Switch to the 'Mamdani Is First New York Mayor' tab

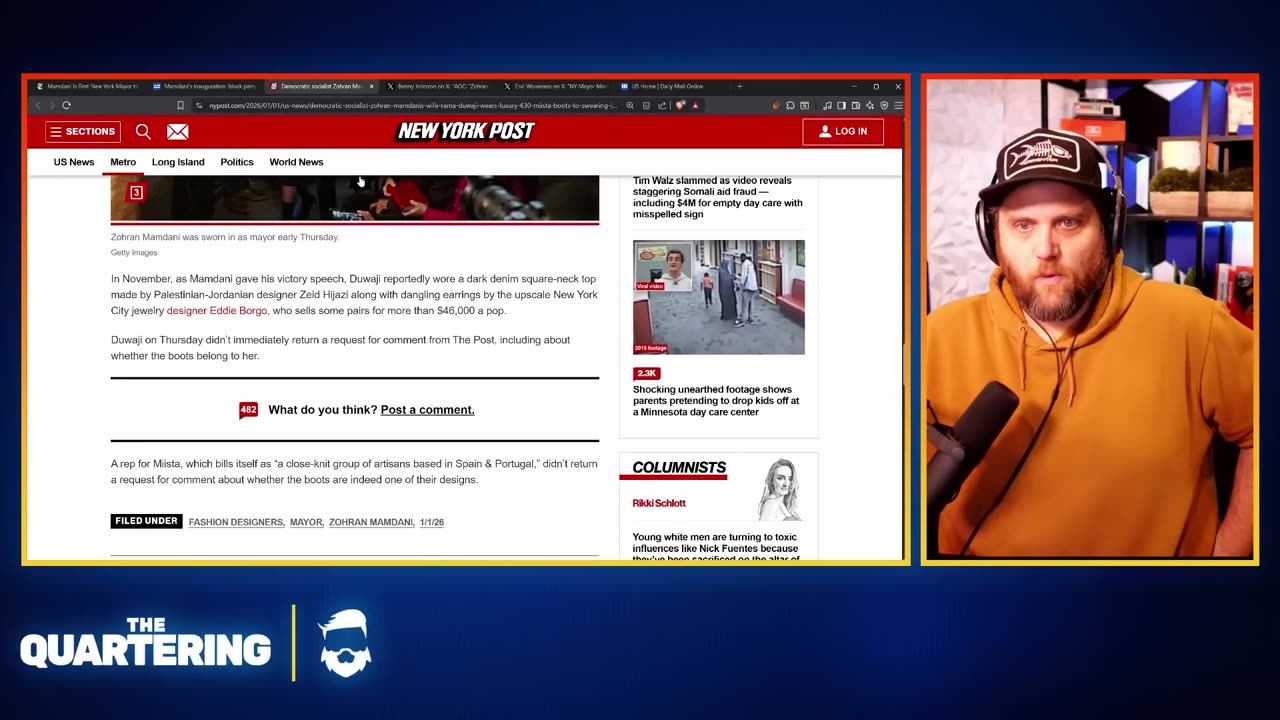pos(88,86)
